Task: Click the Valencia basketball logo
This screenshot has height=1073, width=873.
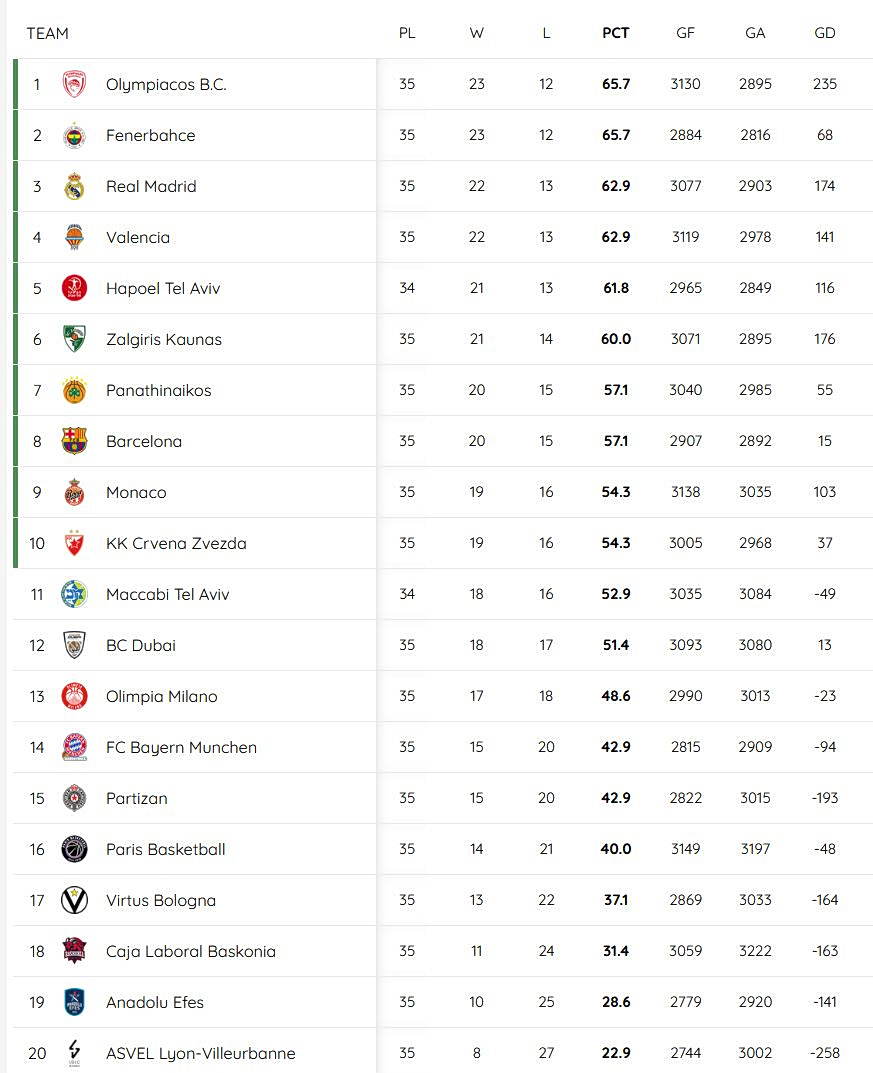Action: 74,238
